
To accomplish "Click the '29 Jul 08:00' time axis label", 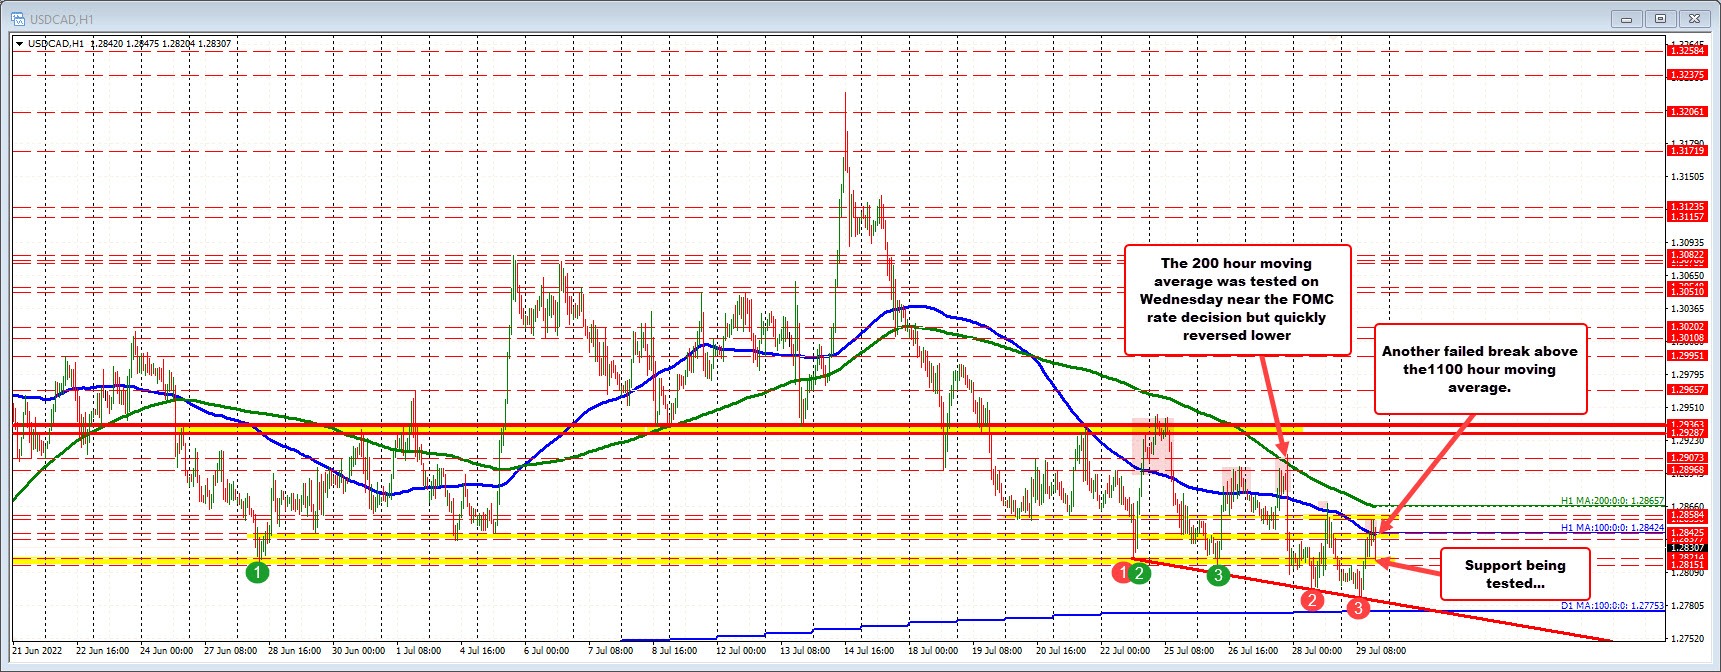I will (1381, 651).
